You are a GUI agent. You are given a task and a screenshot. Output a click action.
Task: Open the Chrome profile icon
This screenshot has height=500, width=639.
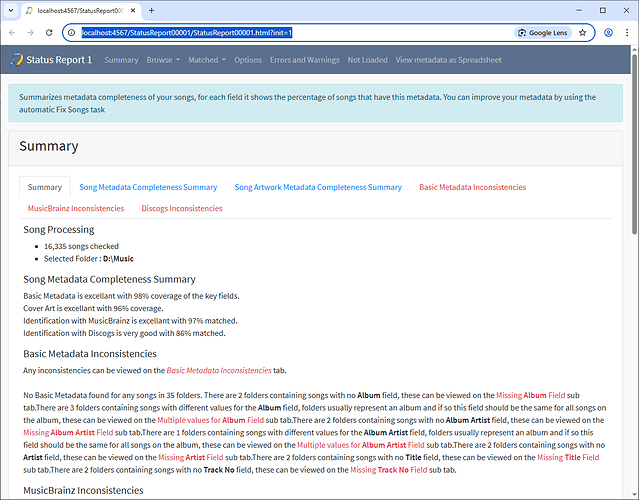coord(608,33)
